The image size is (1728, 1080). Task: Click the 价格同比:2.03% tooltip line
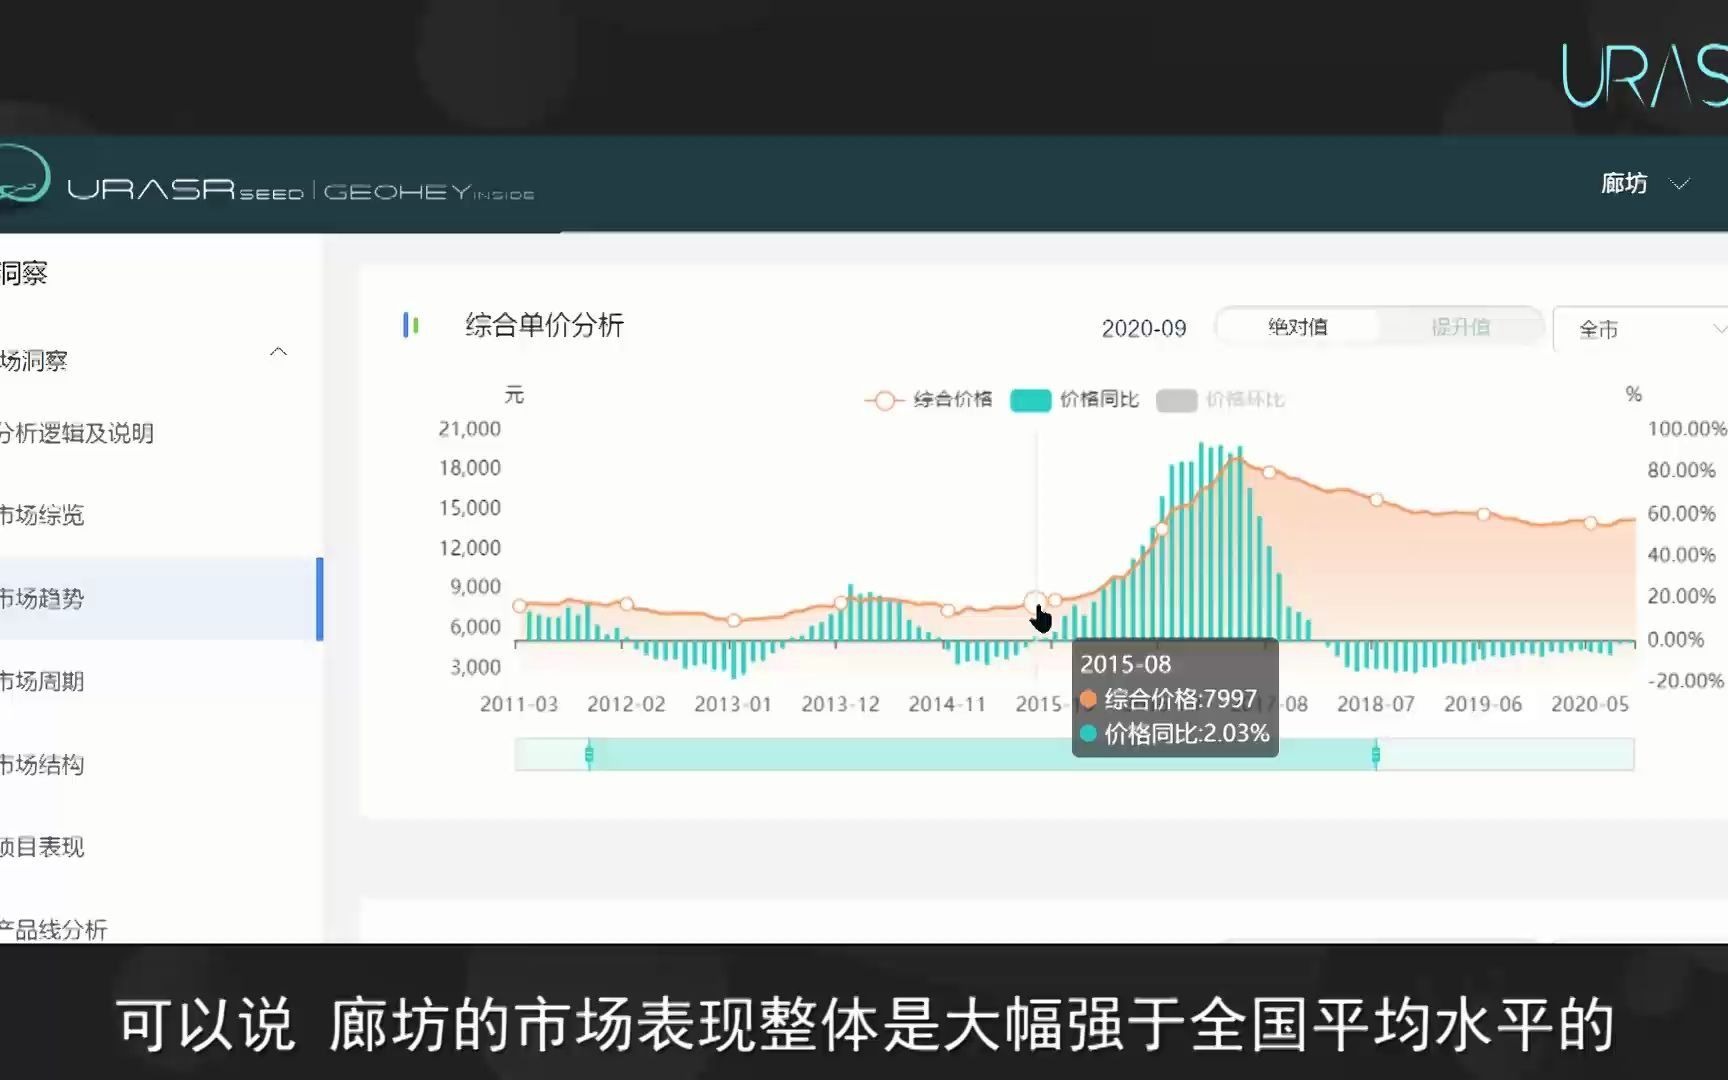click(x=1175, y=733)
